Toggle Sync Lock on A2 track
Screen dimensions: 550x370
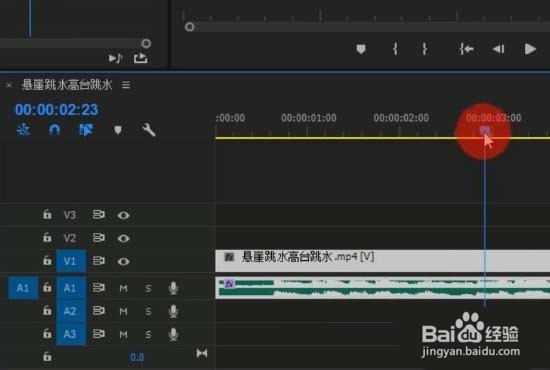[x=99, y=311]
